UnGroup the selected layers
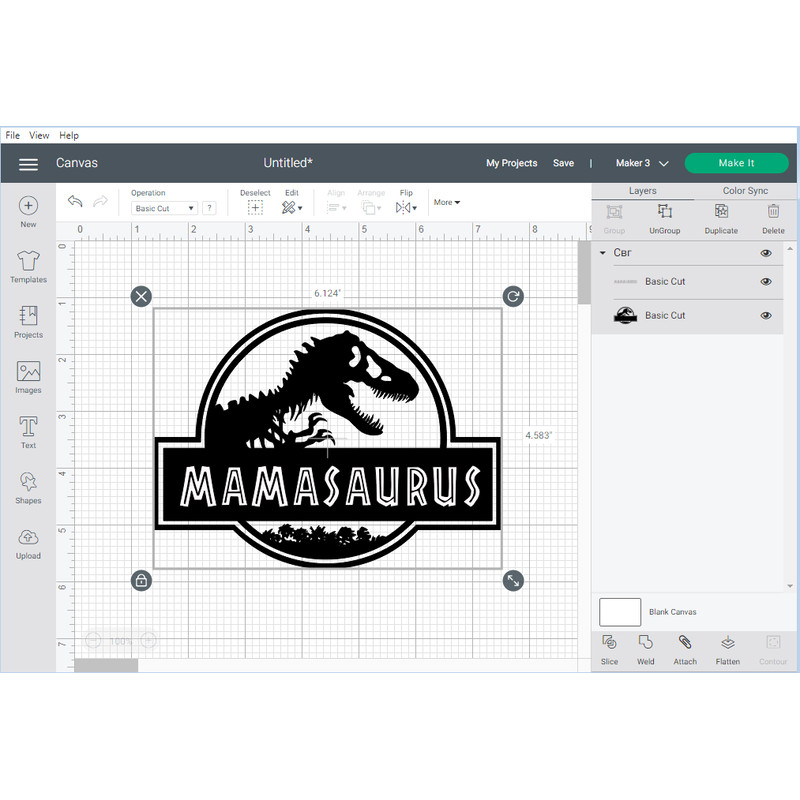Image resolution: width=800 pixels, height=800 pixels. point(664,218)
